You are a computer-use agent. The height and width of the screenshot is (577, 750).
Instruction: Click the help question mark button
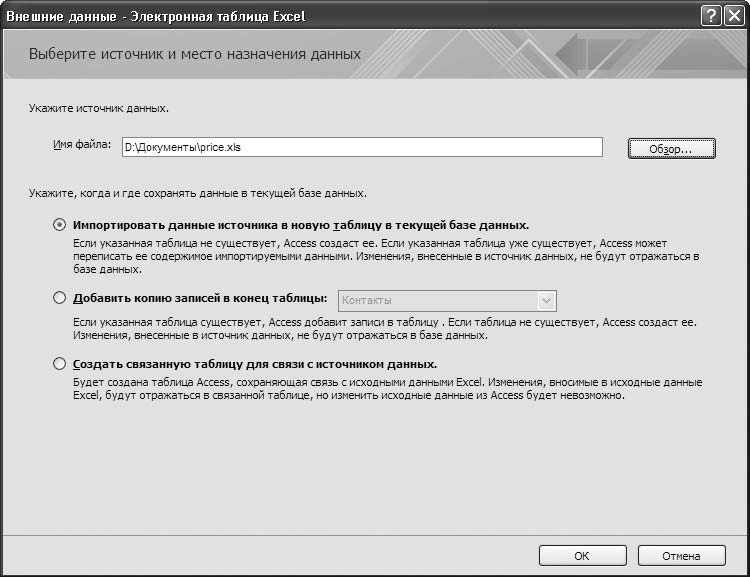coord(711,16)
